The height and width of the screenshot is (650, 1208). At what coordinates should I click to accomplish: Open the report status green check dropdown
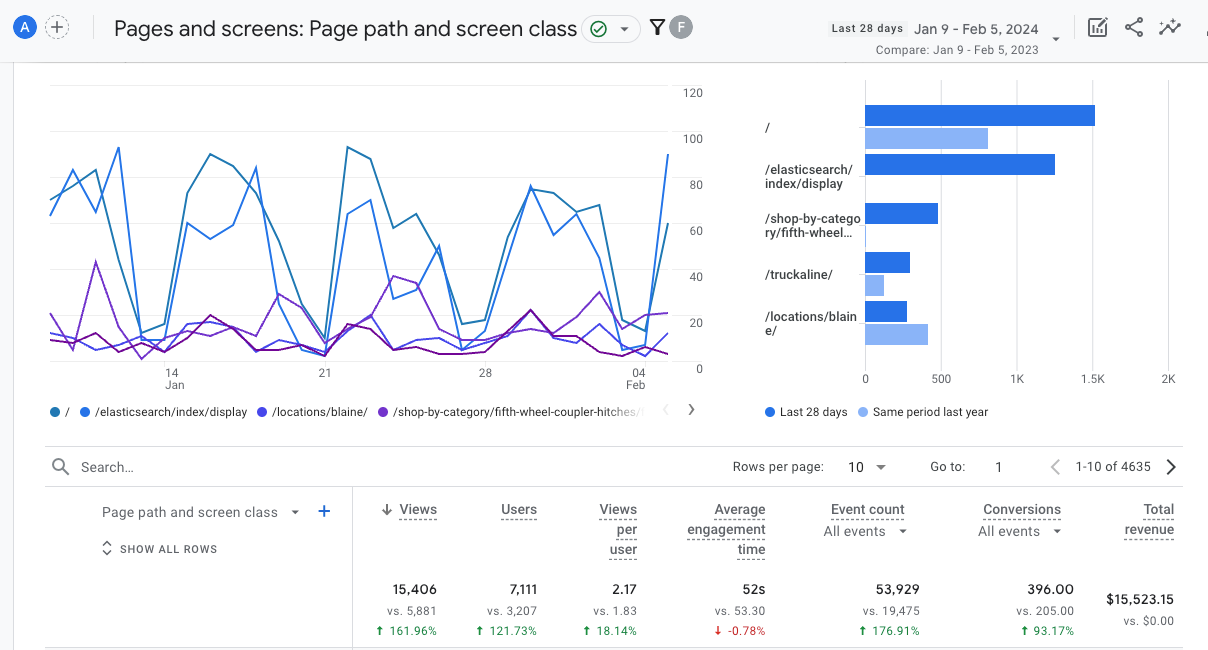coord(611,29)
